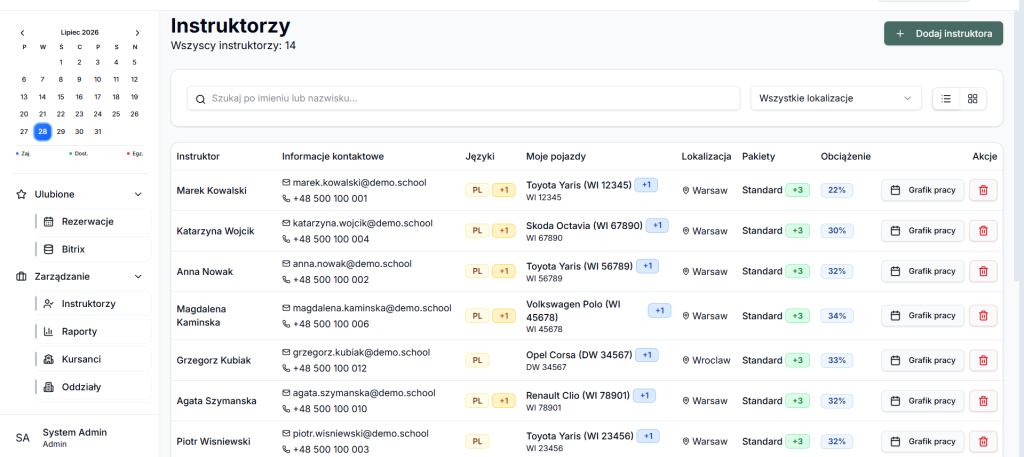1024x457 pixels.
Task: Focus the instructor name search field
Action: pyautogui.click(x=464, y=99)
